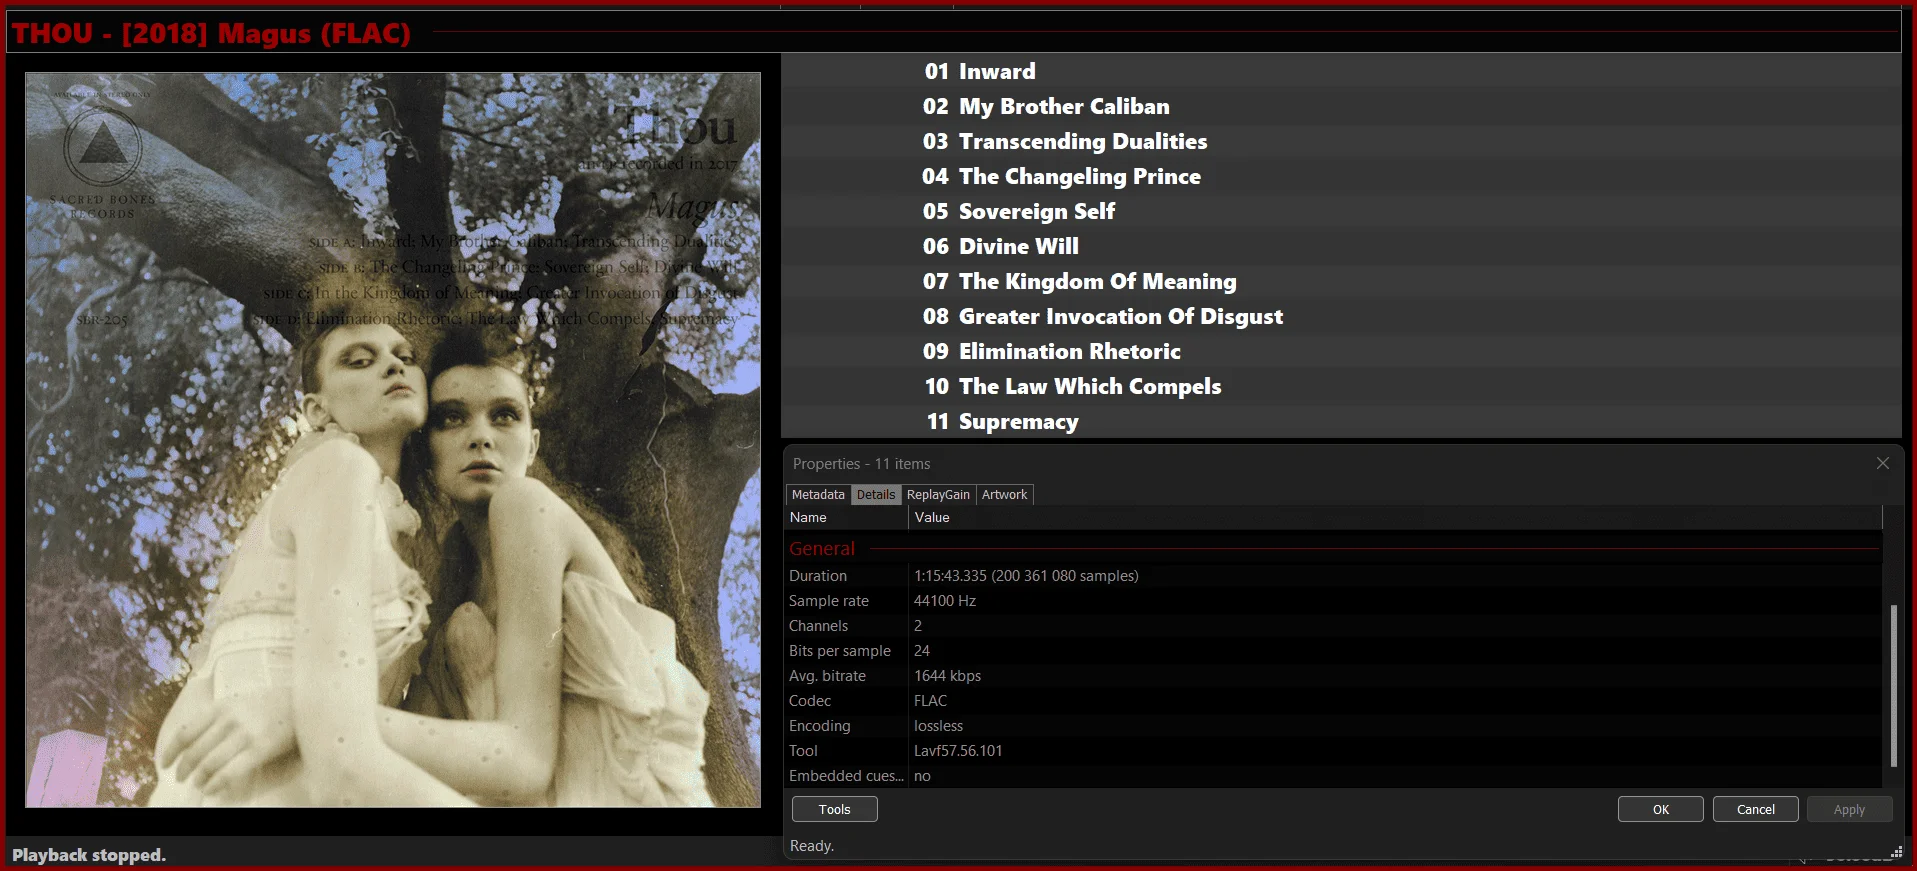The image size is (1917, 871).
Task: Select the Duration row
Action: pos(1334,576)
